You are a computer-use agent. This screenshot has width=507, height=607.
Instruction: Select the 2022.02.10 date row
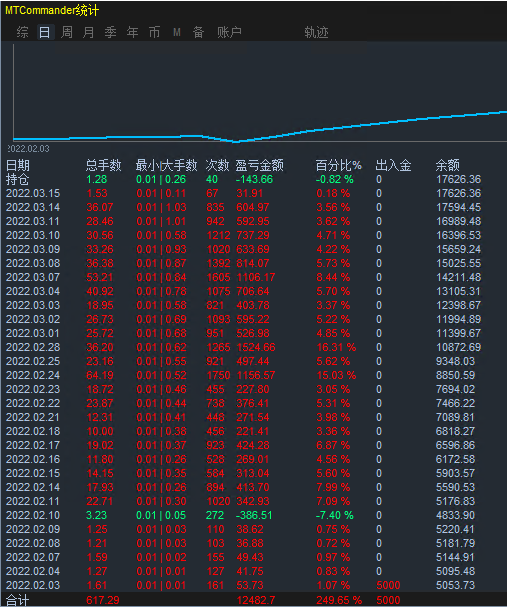(33, 515)
